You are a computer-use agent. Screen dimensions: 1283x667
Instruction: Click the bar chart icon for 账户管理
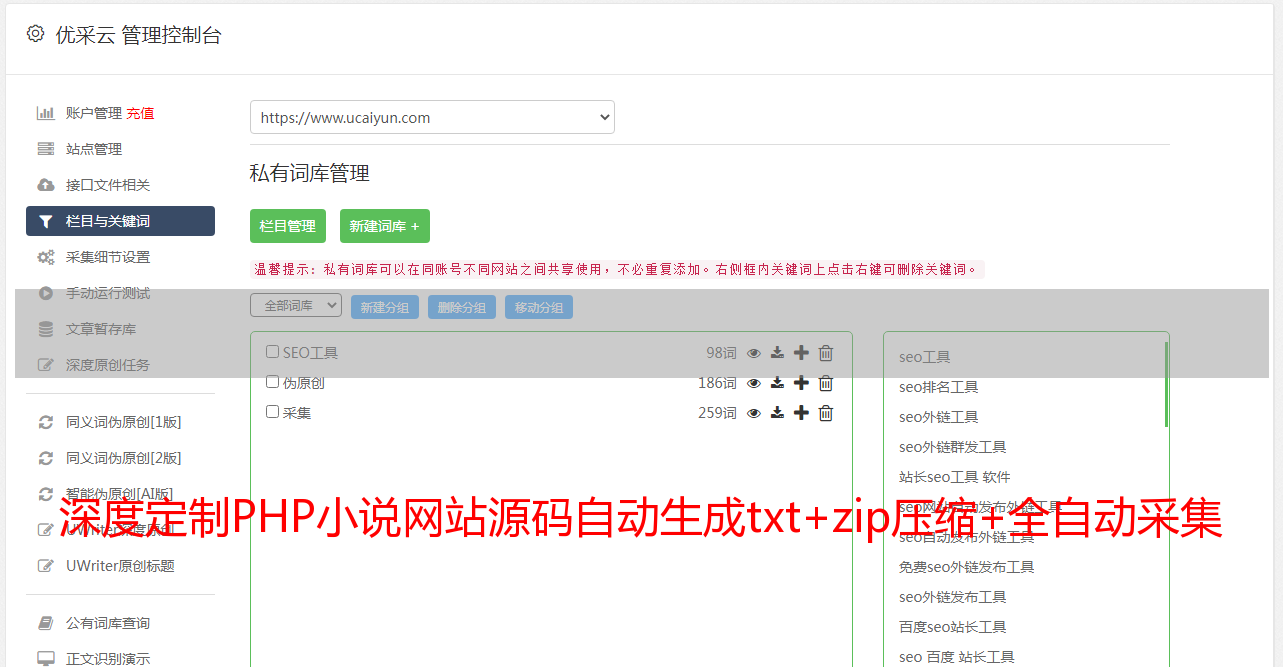click(x=46, y=113)
